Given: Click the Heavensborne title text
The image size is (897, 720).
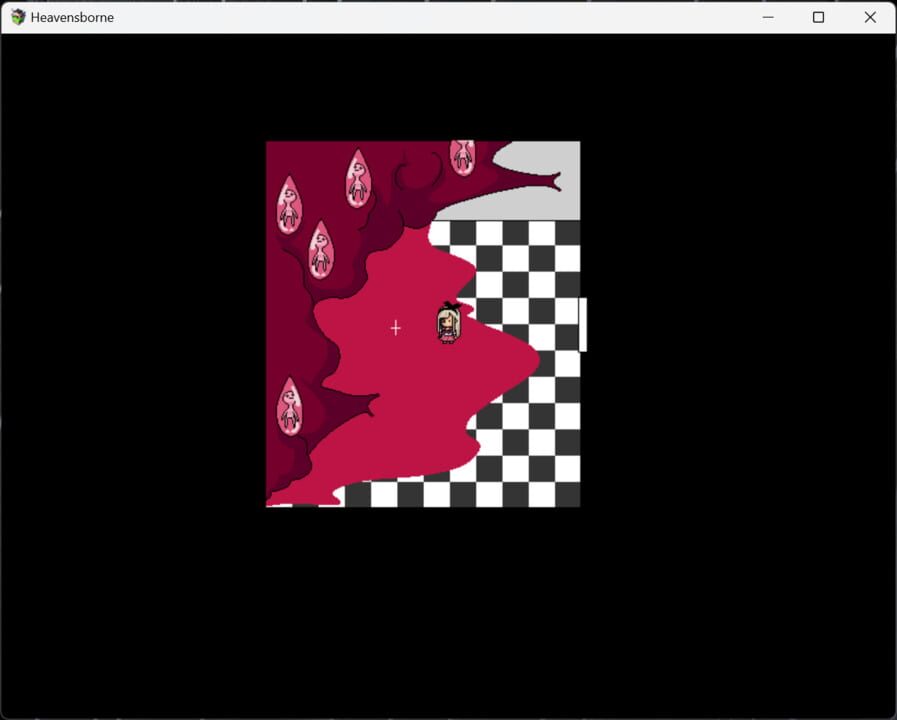Looking at the screenshot, I should tap(73, 17).
